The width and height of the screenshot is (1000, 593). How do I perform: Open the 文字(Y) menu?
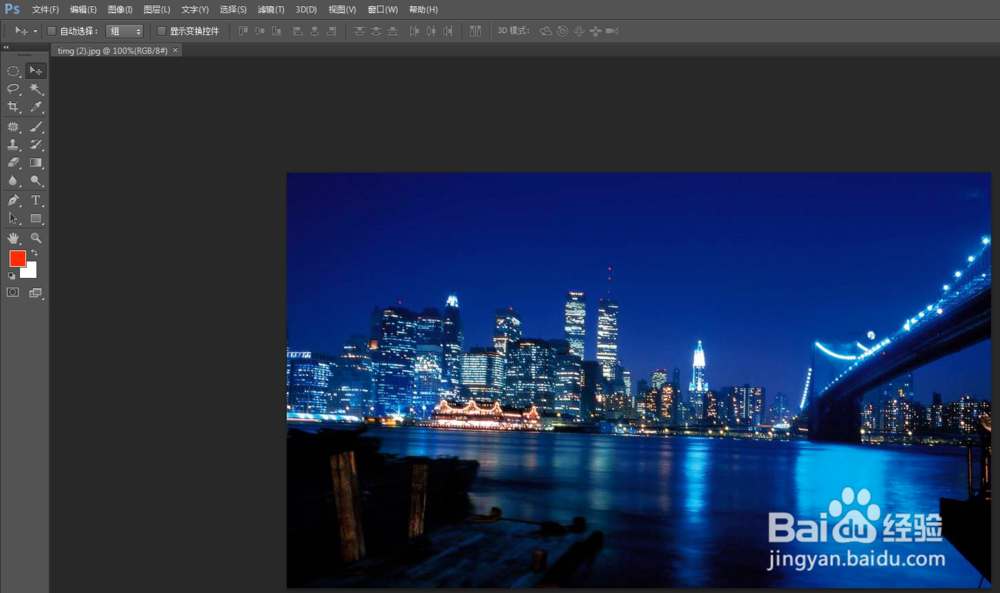[x=195, y=10]
